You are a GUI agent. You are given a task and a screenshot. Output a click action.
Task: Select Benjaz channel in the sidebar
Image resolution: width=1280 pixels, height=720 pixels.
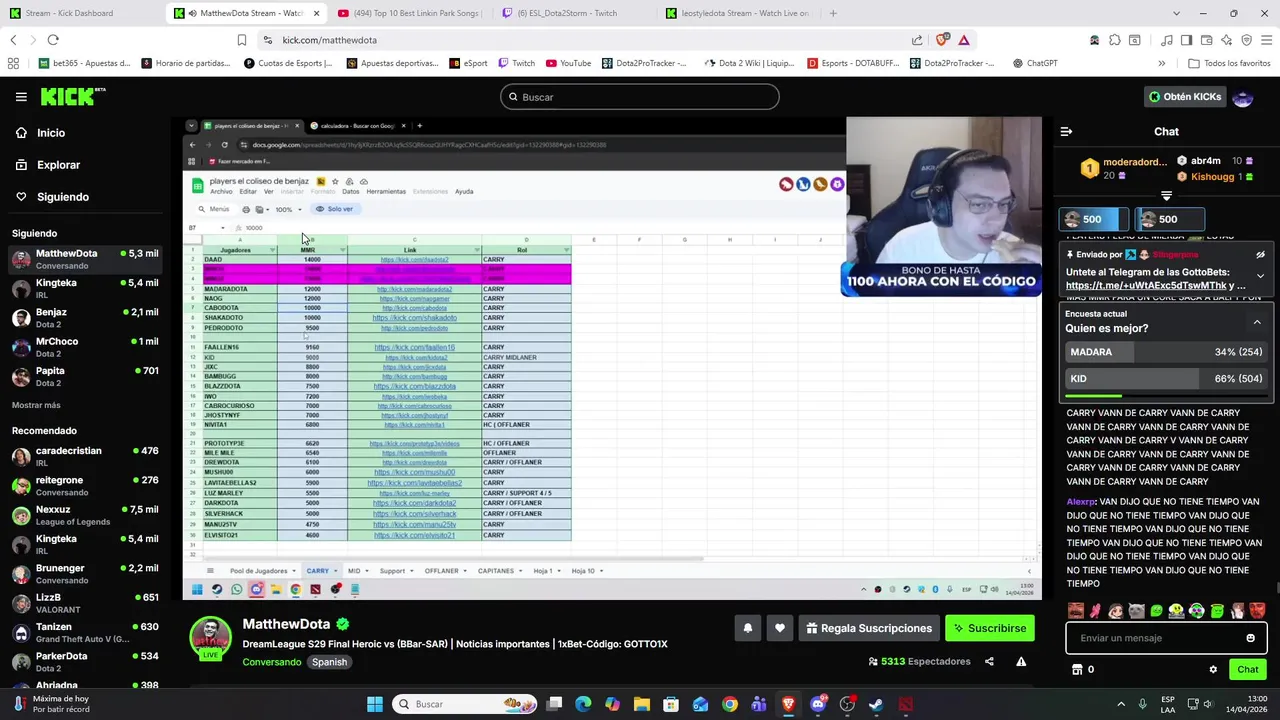[x=84, y=318]
